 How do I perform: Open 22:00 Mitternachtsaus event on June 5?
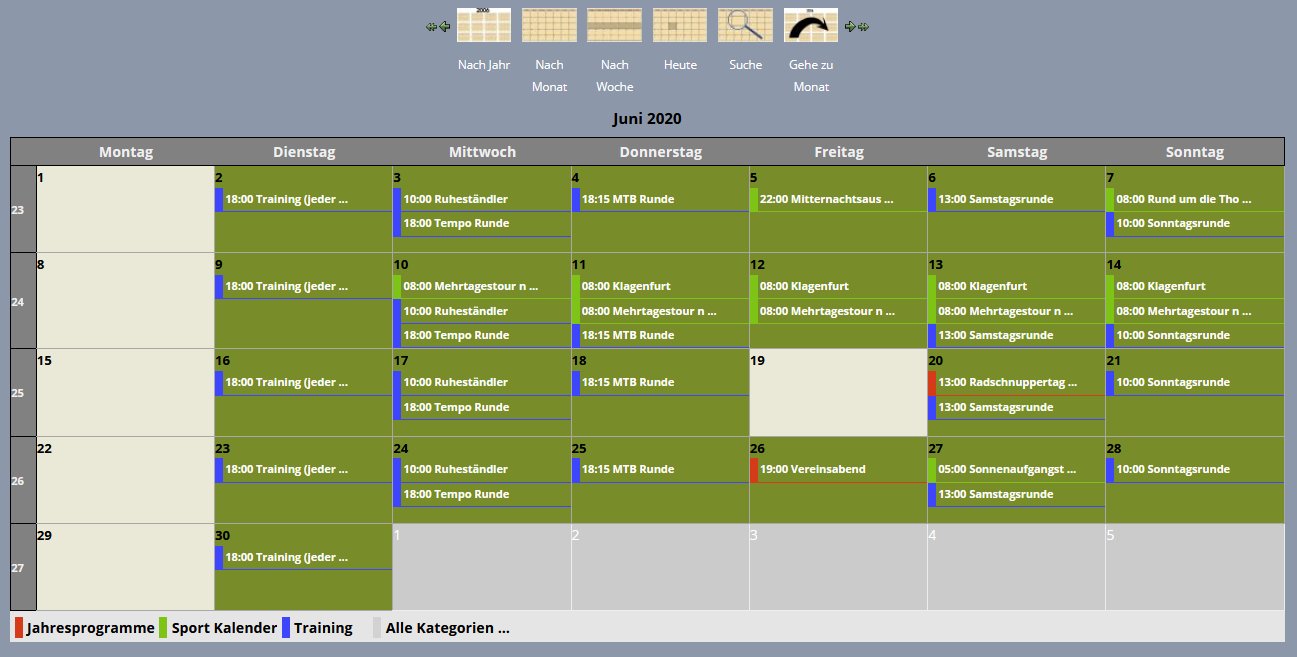click(x=826, y=199)
